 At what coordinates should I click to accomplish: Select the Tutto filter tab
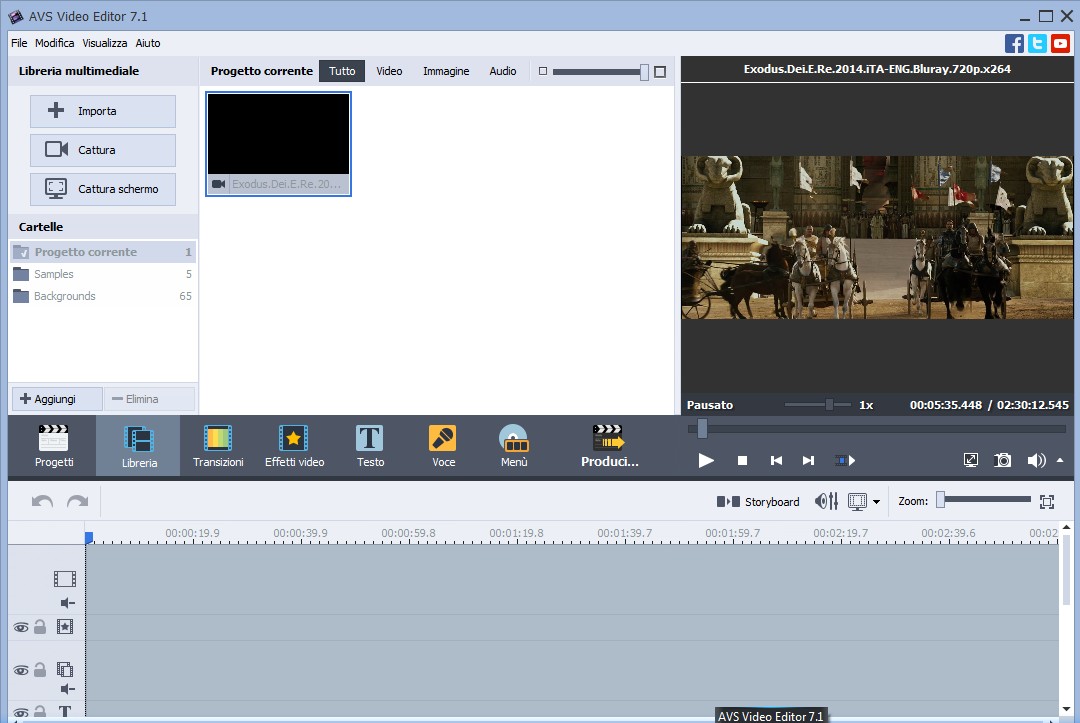coord(342,71)
